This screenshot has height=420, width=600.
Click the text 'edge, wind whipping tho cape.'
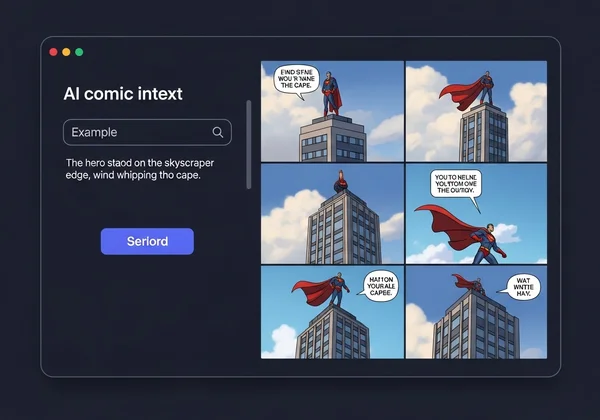133,175
